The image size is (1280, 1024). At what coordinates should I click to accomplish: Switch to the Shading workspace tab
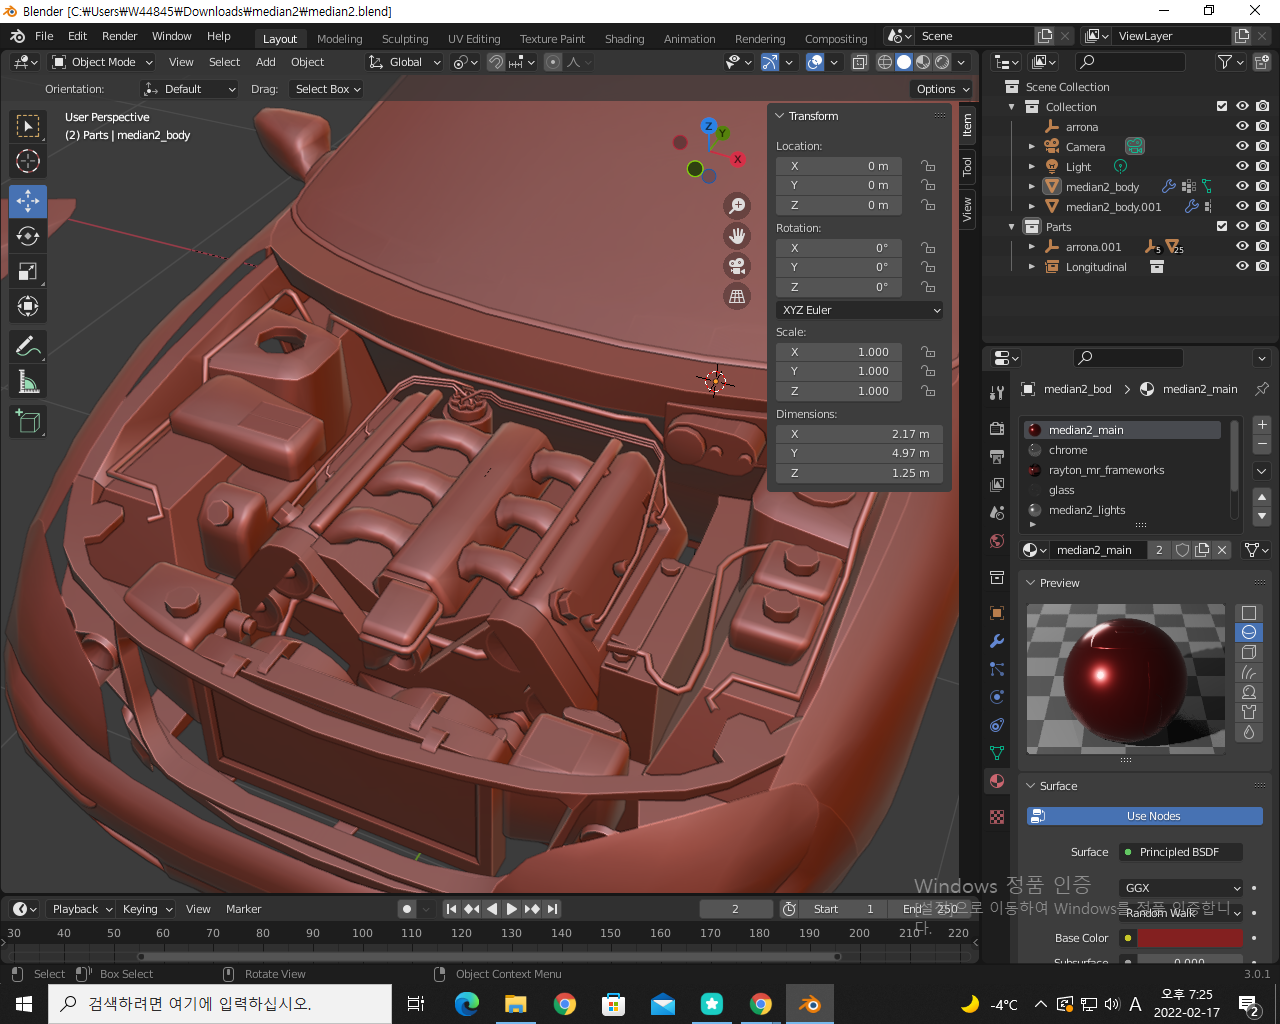point(625,39)
